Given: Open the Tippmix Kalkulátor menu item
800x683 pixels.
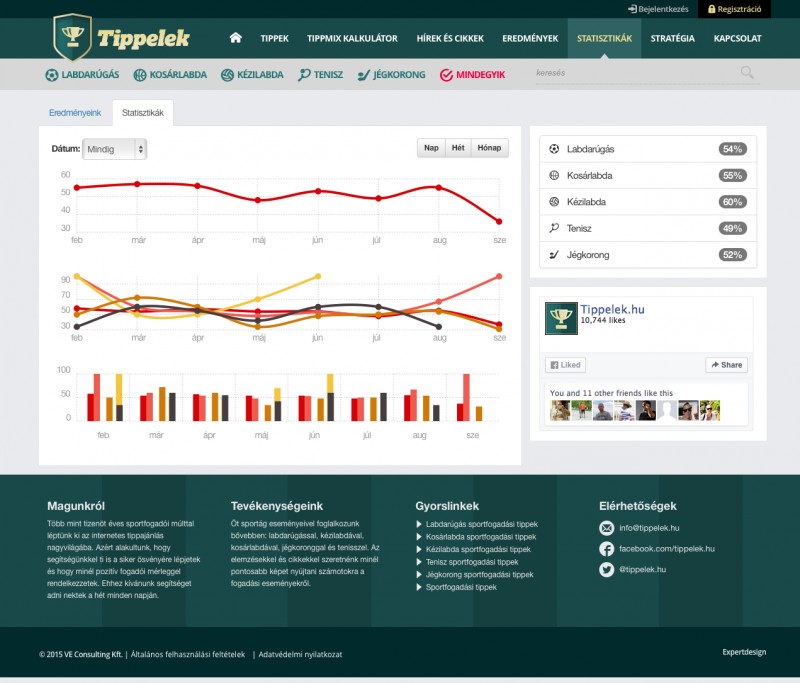Looking at the screenshot, I should [352, 39].
